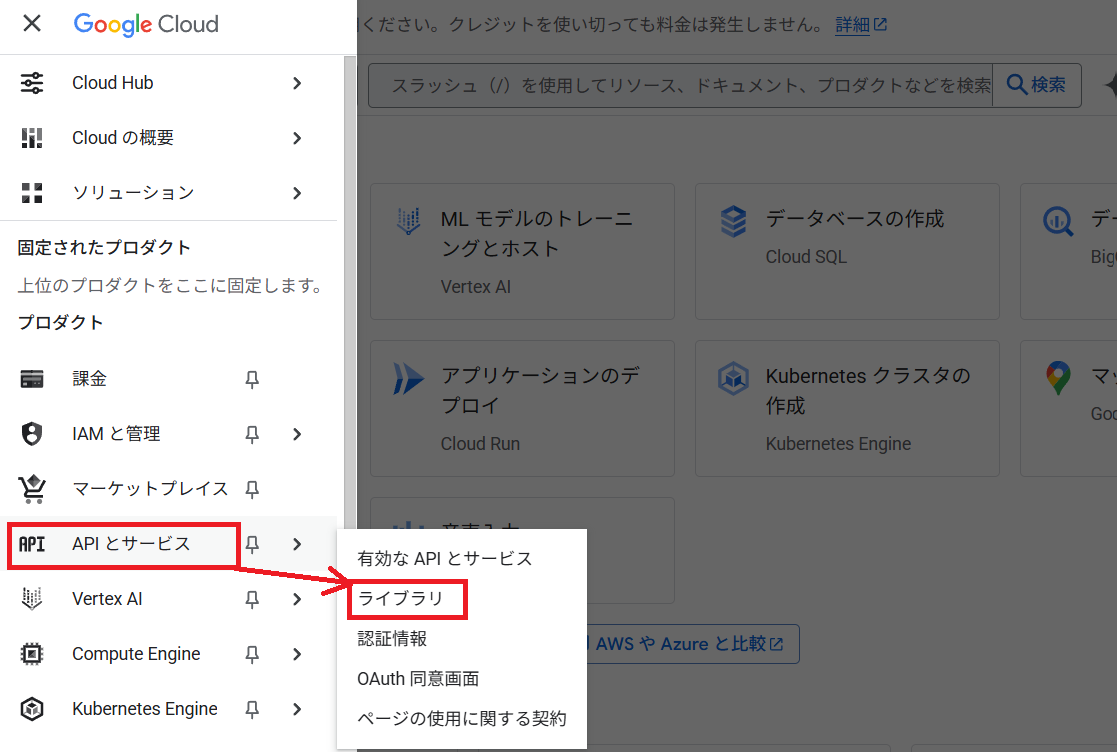This screenshot has width=1117, height=752.
Task: Click the Google Cloud logo
Action: coord(146,24)
